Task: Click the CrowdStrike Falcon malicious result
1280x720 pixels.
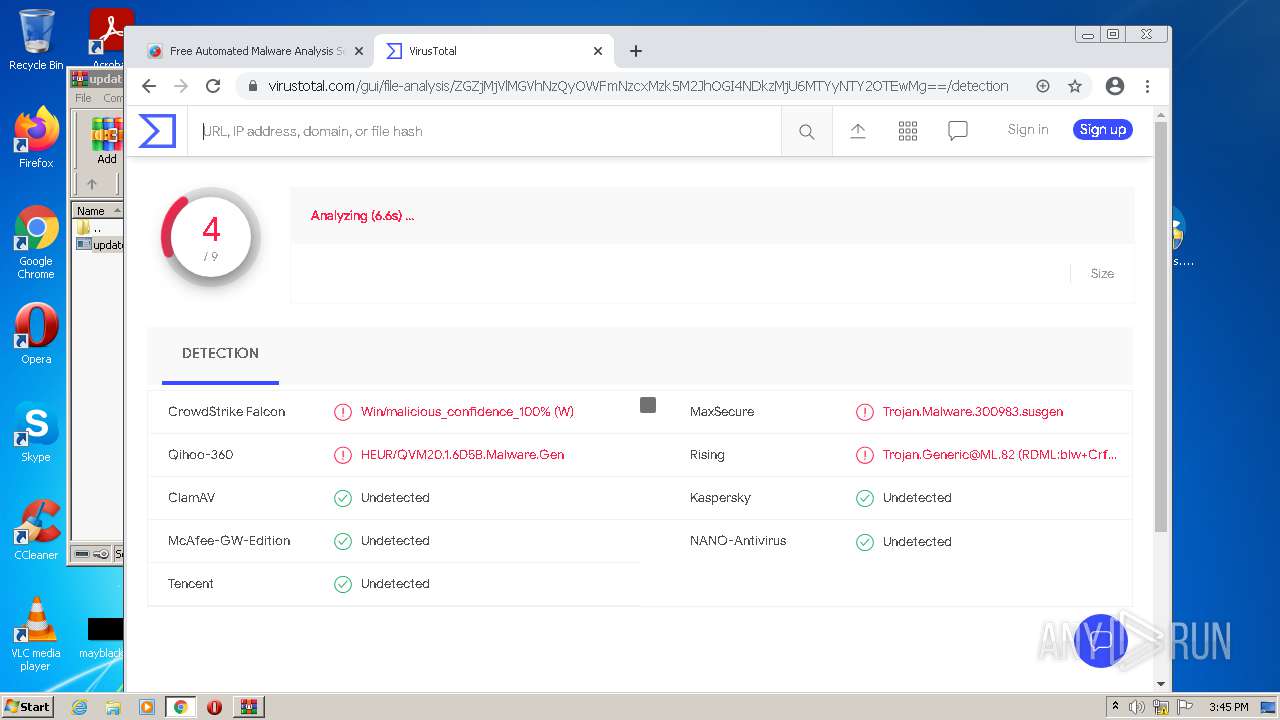Action: (x=467, y=411)
